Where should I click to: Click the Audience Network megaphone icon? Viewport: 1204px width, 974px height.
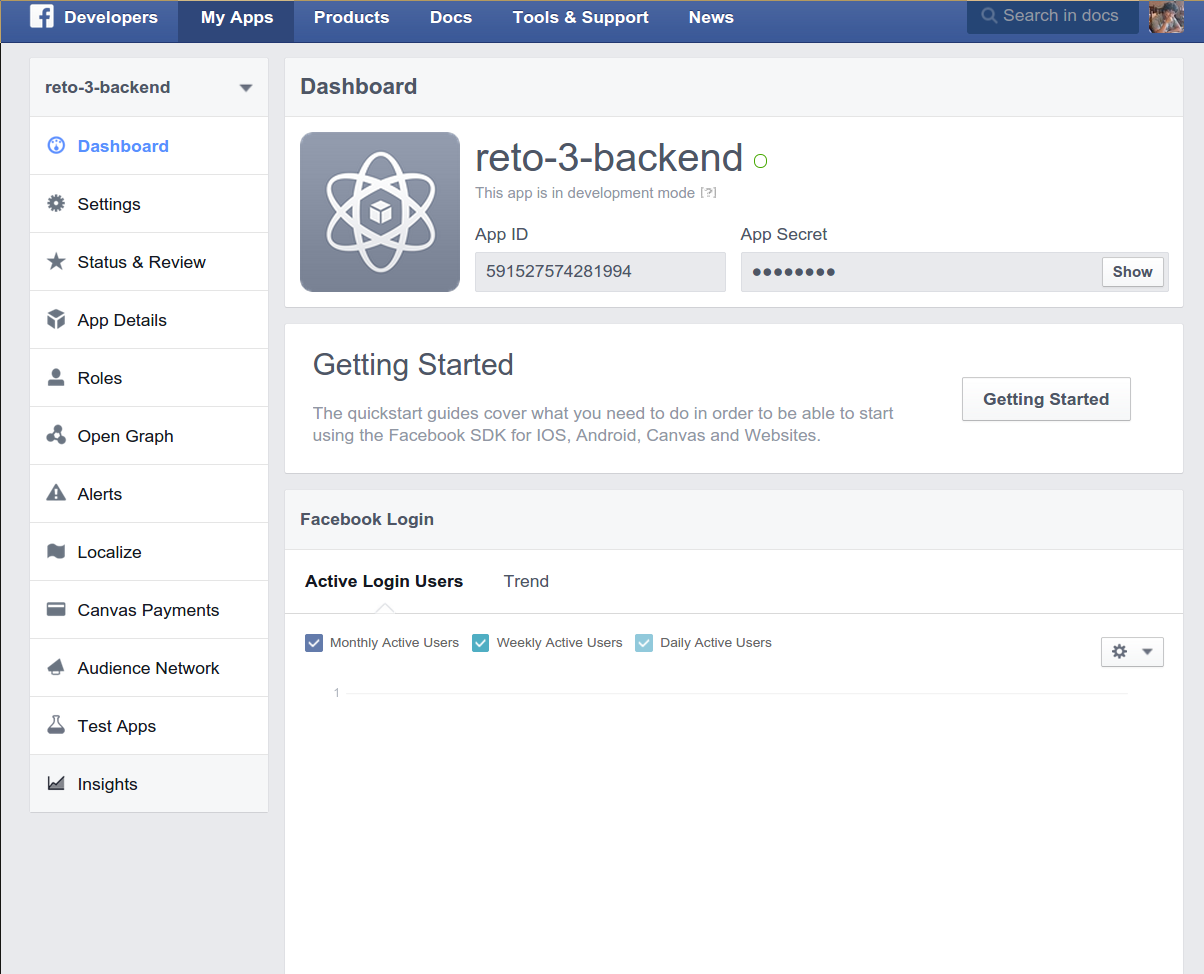pos(56,667)
